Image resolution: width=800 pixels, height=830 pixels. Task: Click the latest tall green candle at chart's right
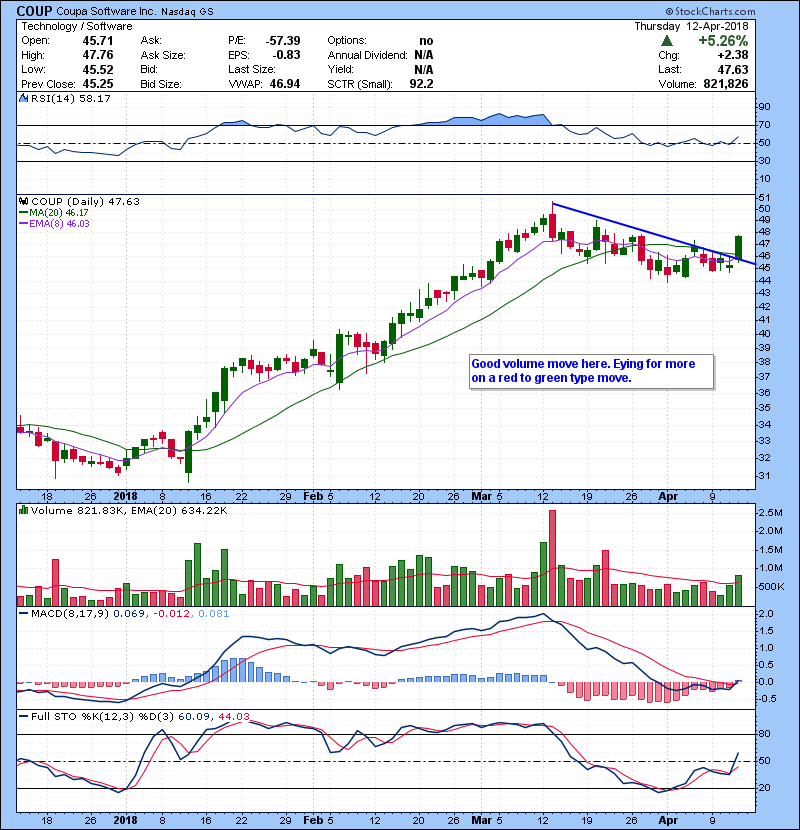[739, 247]
